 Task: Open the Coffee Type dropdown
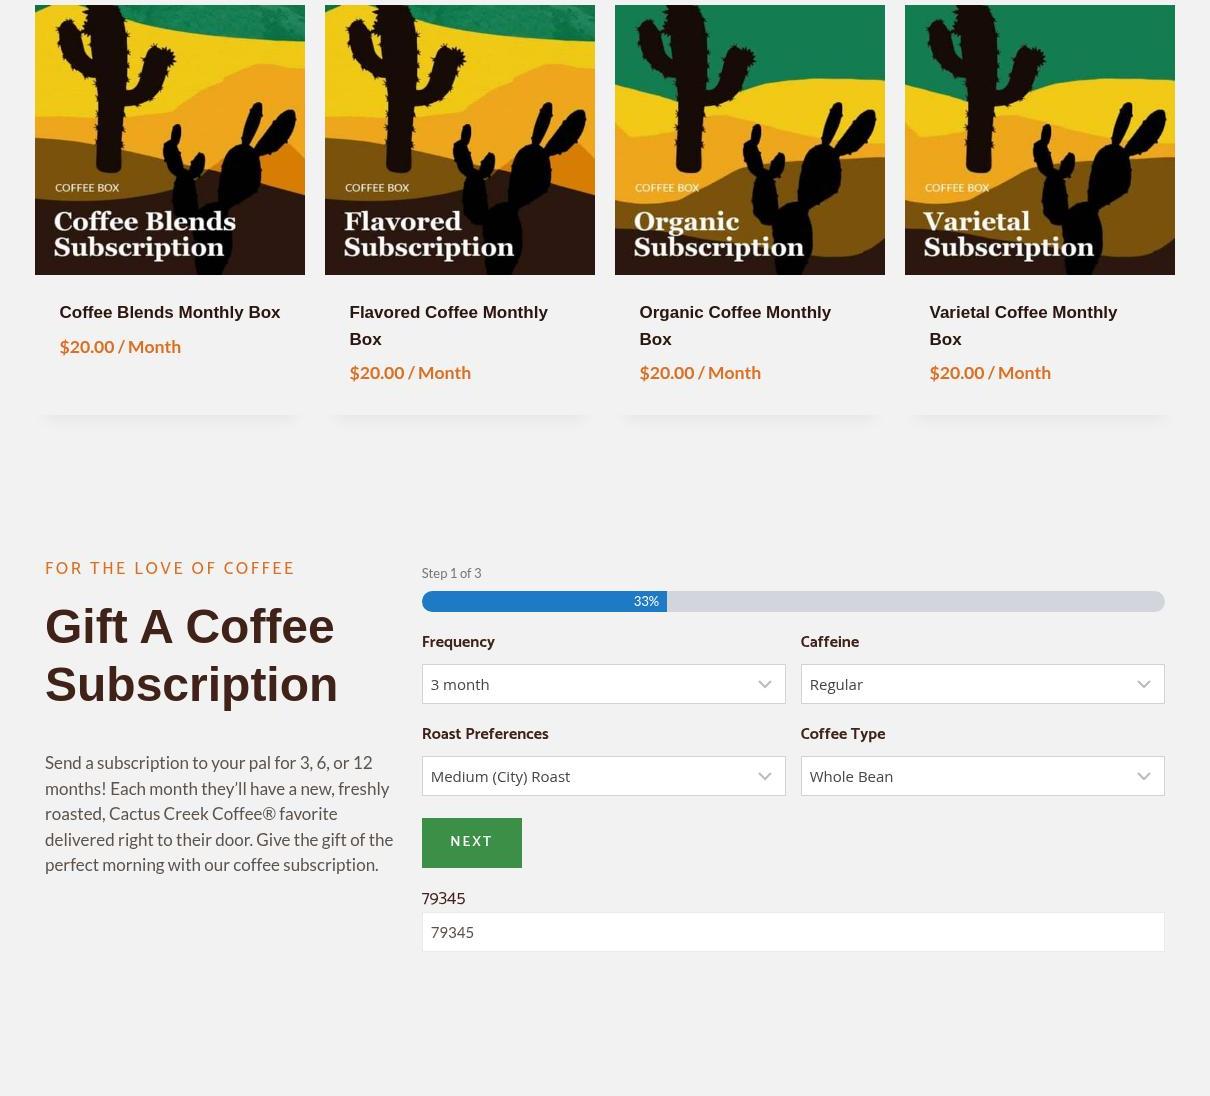click(968, 776)
